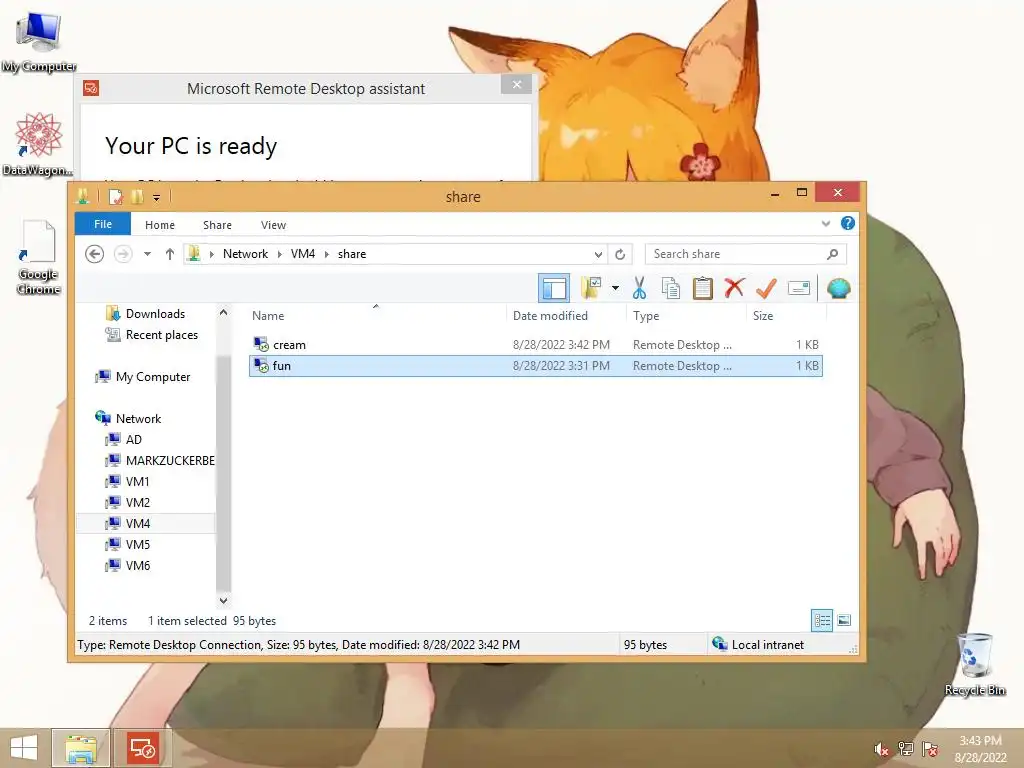This screenshot has width=1024, height=768.
Task: Select the fun remote desktop file
Action: [x=536, y=366]
